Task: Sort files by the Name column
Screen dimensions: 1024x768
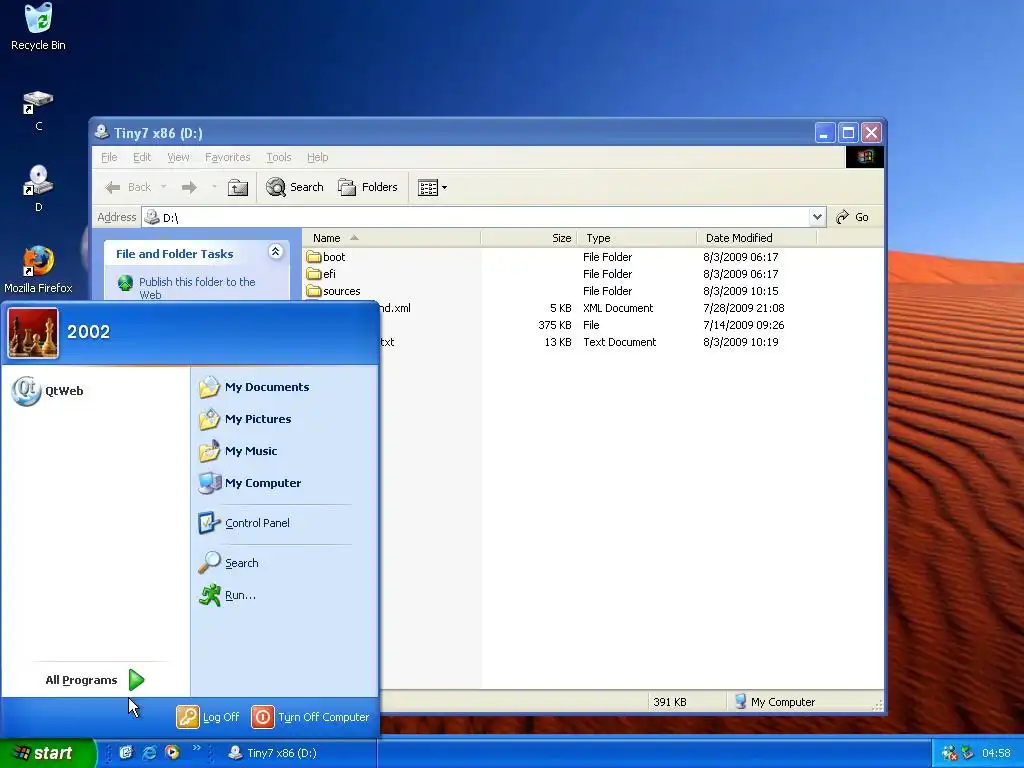Action: point(392,238)
